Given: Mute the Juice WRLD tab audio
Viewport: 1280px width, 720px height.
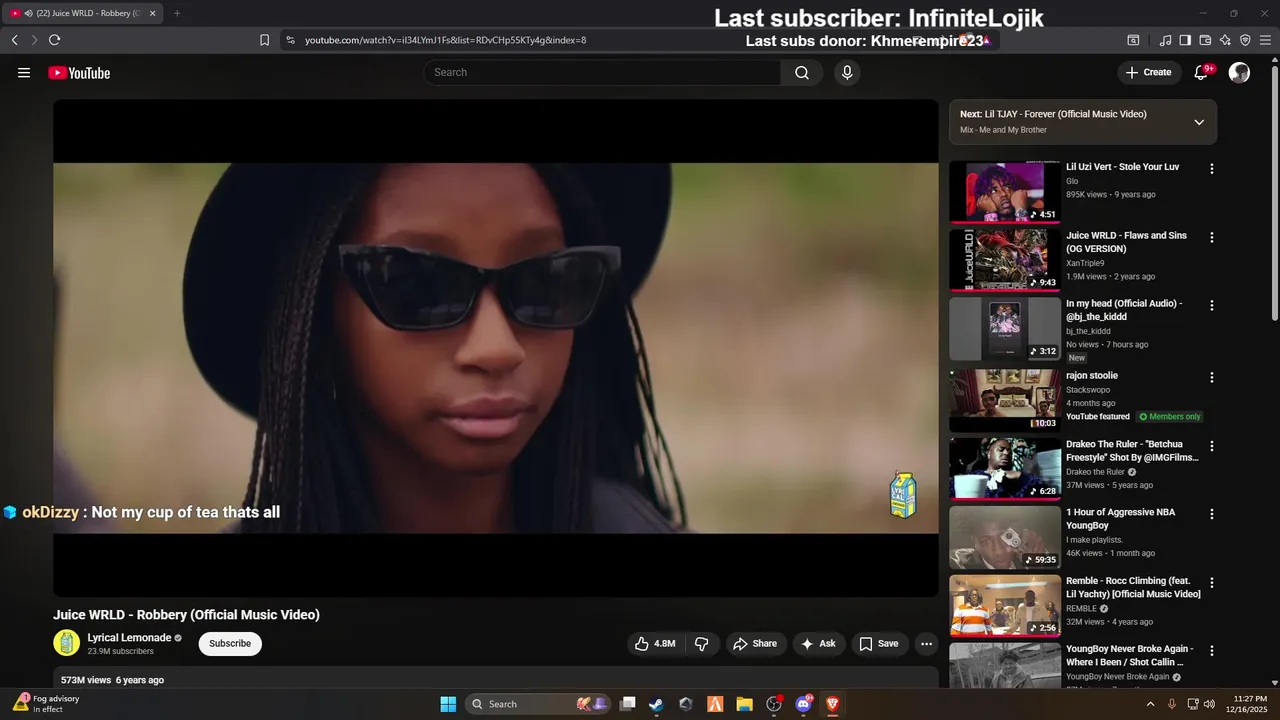Looking at the screenshot, I should 28,13.
